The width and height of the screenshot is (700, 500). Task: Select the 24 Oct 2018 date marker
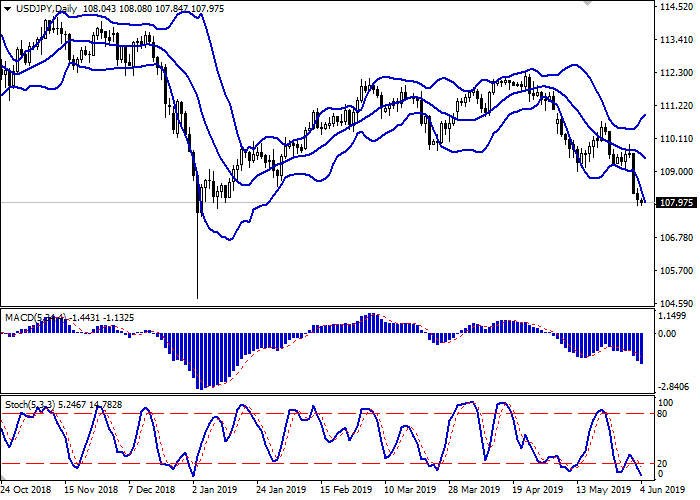click(x=27, y=491)
